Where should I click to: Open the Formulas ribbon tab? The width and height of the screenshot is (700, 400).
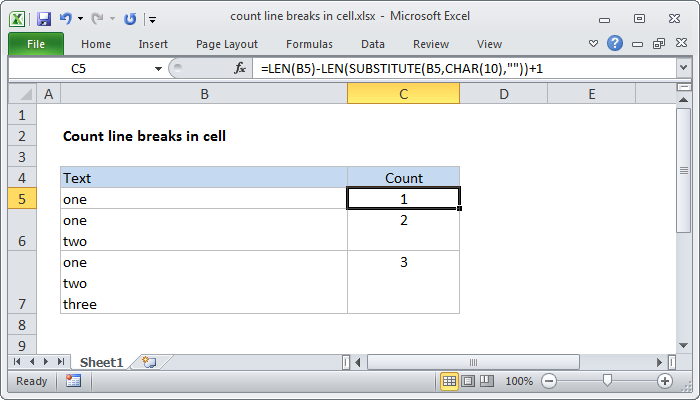click(309, 44)
